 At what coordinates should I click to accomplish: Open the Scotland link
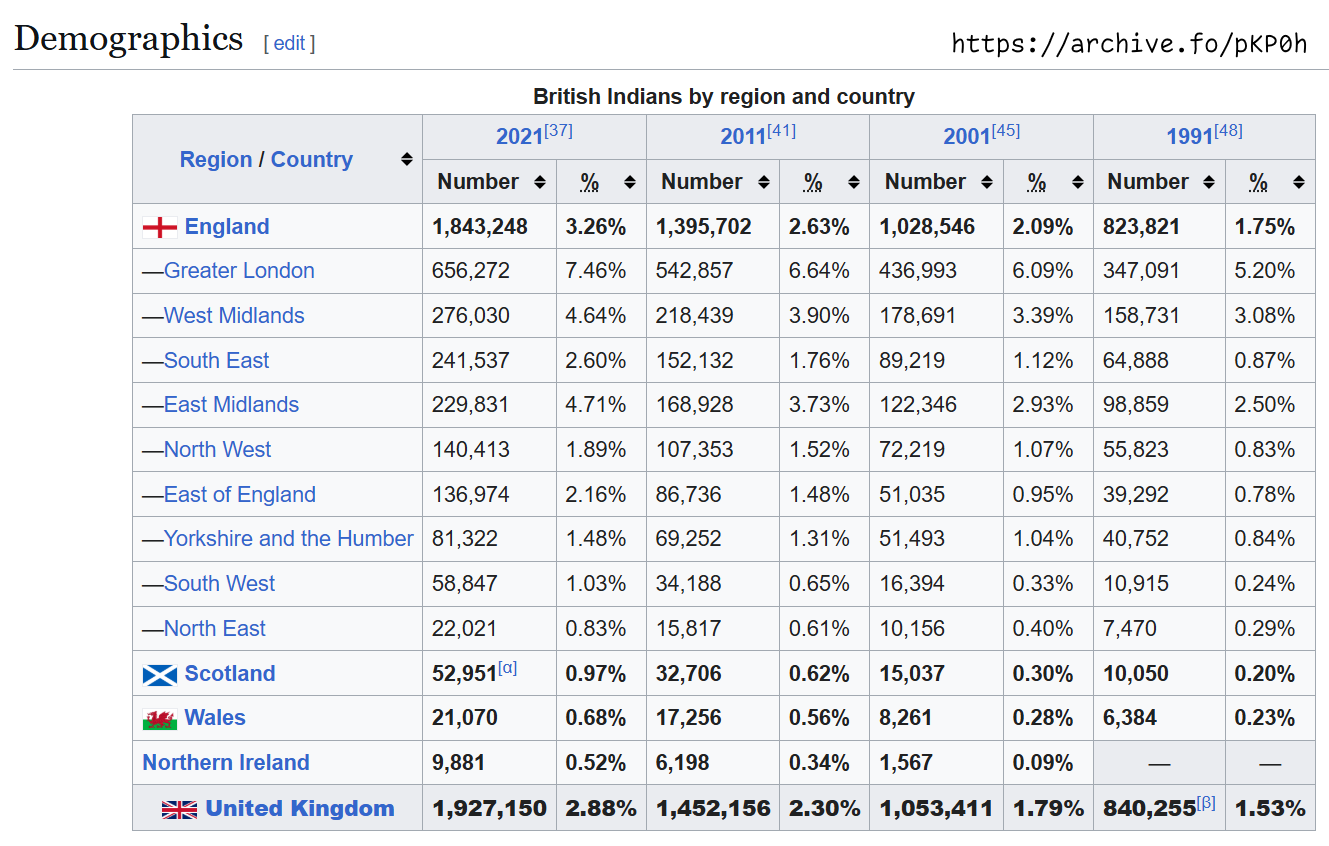click(x=230, y=674)
